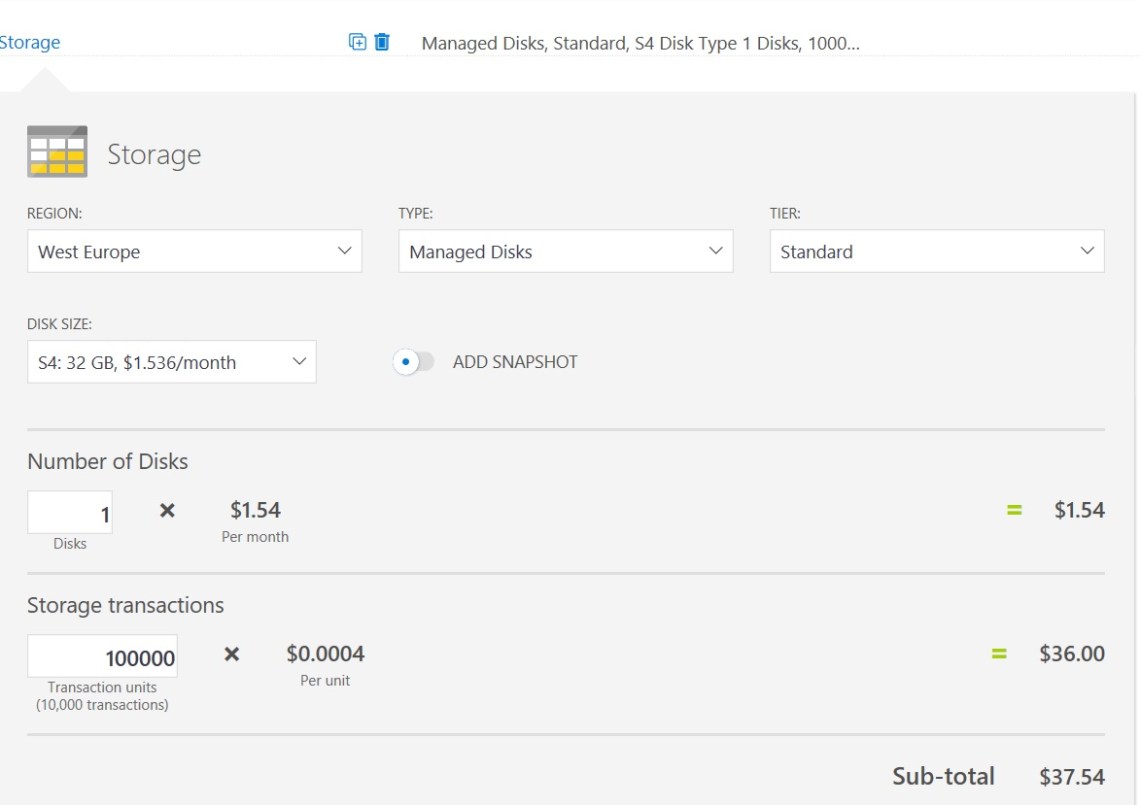
Task: Click the Storage table icon
Action: [57, 152]
